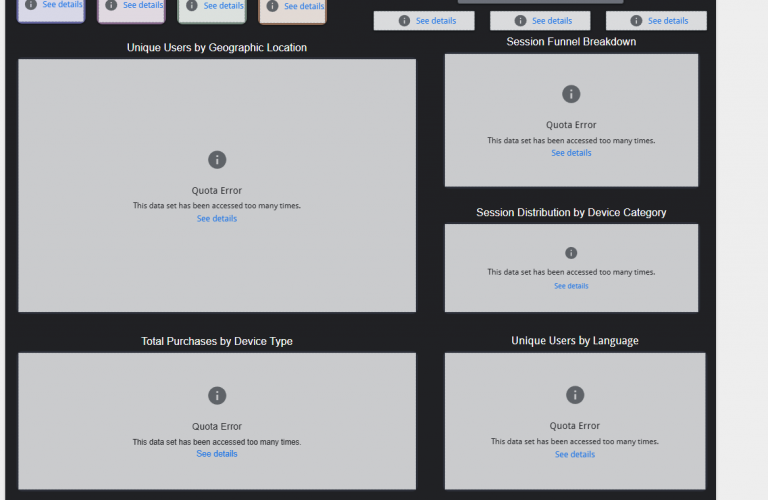Open See details in first gray scorecard
The height and width of the screenshot is (500, 768).
pyautogui.click(x=436, y=21)
